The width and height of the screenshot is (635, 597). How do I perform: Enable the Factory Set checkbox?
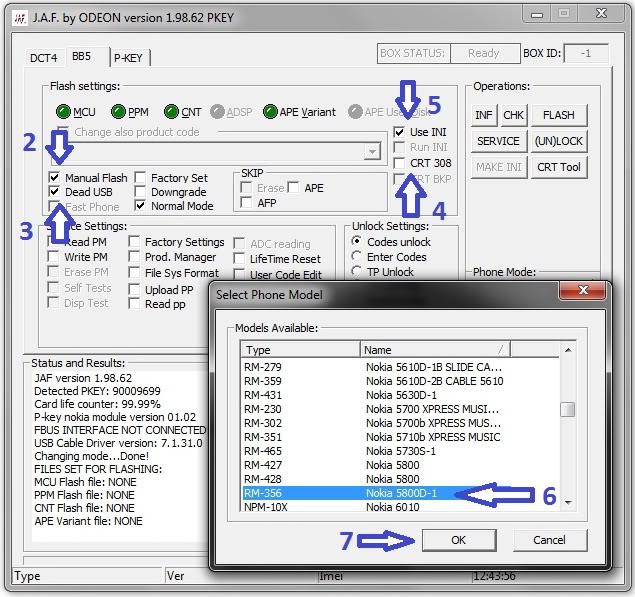pos(140,177)
